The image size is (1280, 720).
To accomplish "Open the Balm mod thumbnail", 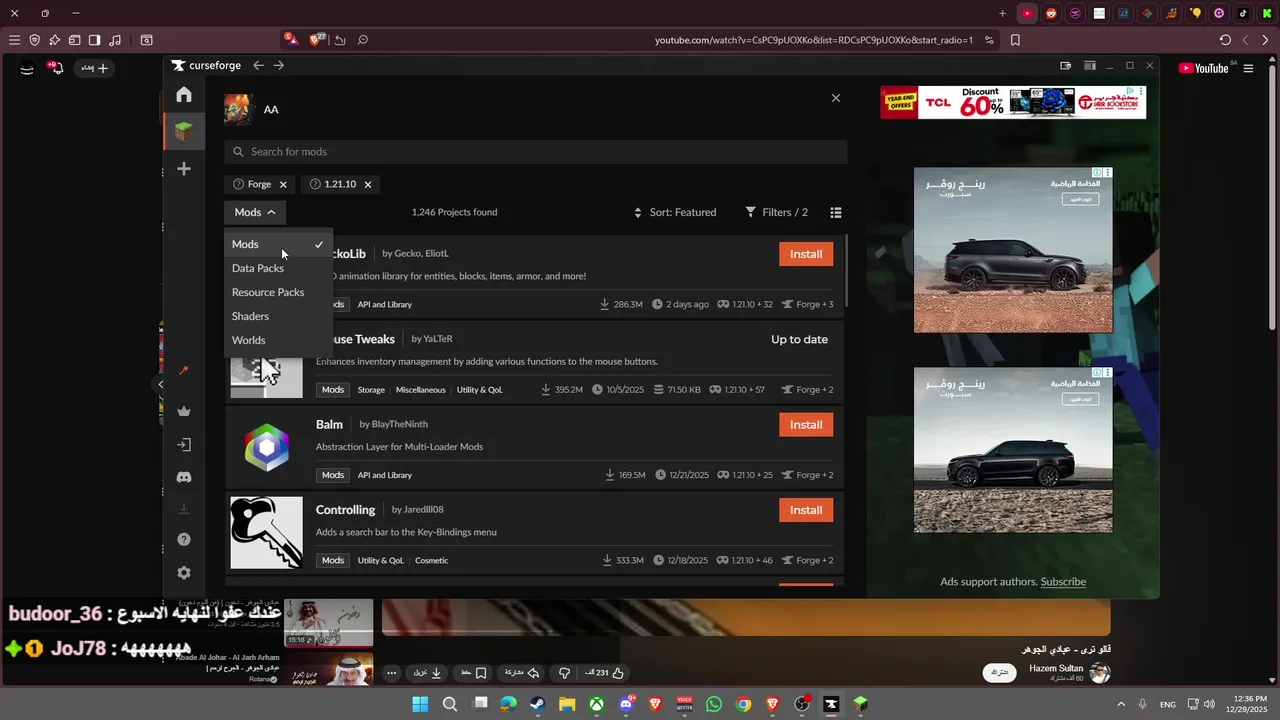I will coord(266,448).
